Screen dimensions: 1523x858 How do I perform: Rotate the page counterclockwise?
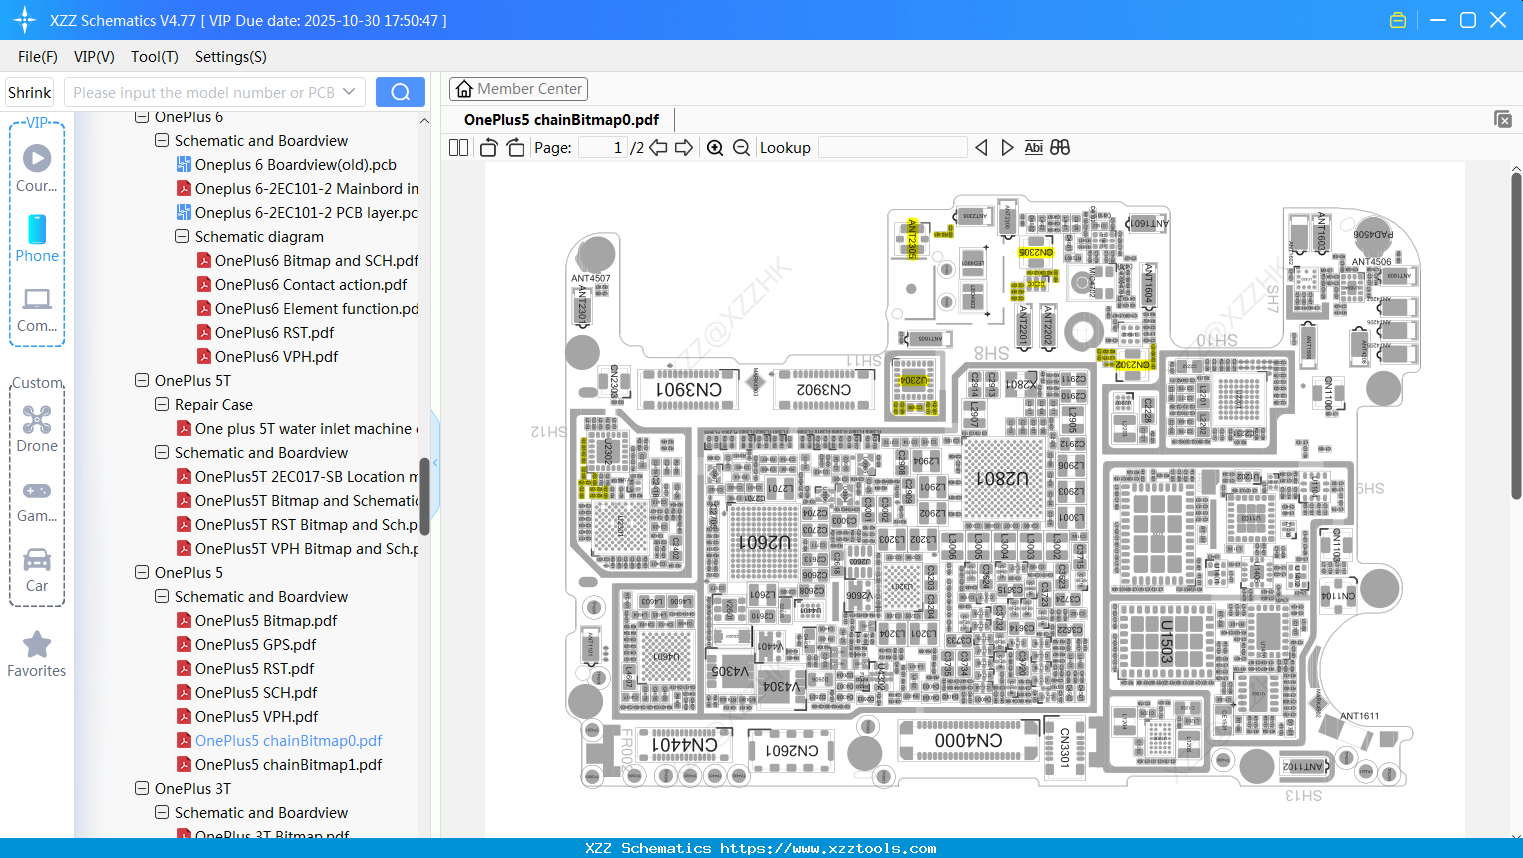click(488, 148)
